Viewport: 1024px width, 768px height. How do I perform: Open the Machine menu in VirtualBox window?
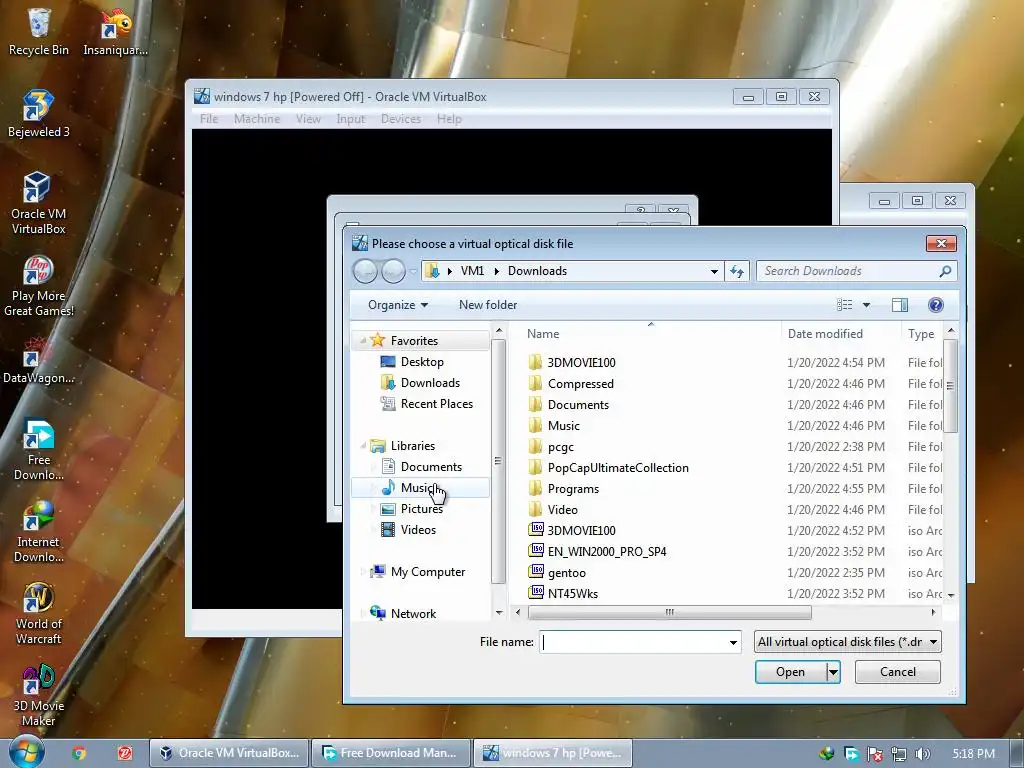click(x=257, y=119)
